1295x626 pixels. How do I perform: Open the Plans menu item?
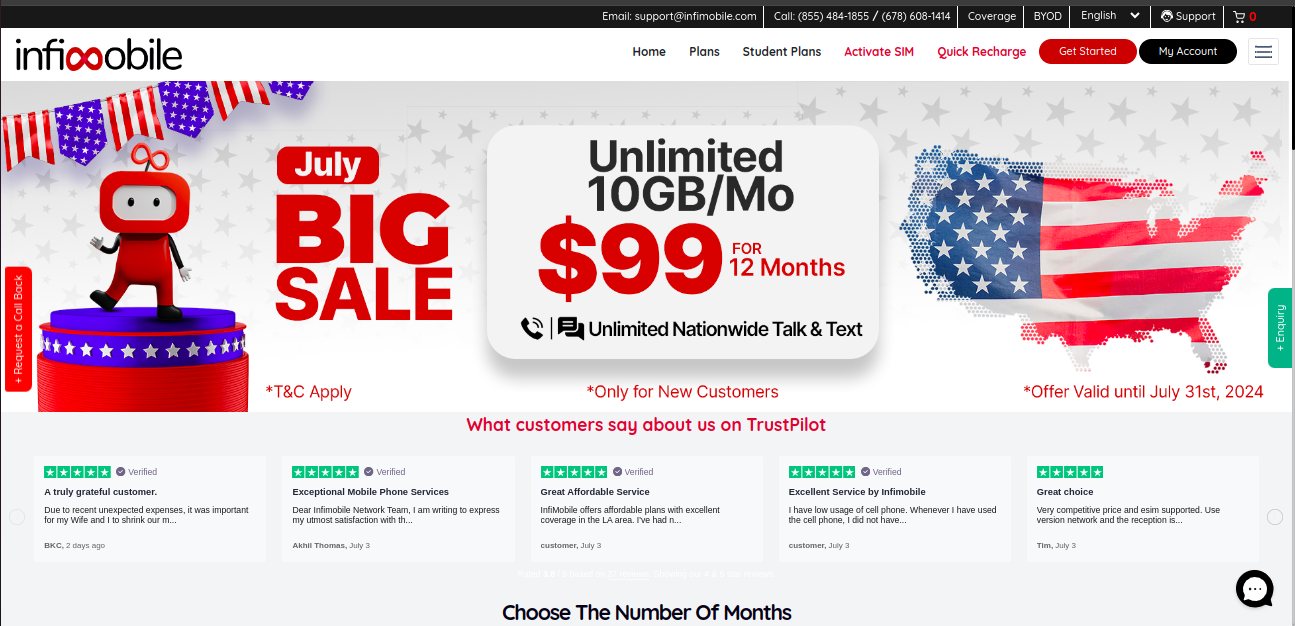click(704, 52)
